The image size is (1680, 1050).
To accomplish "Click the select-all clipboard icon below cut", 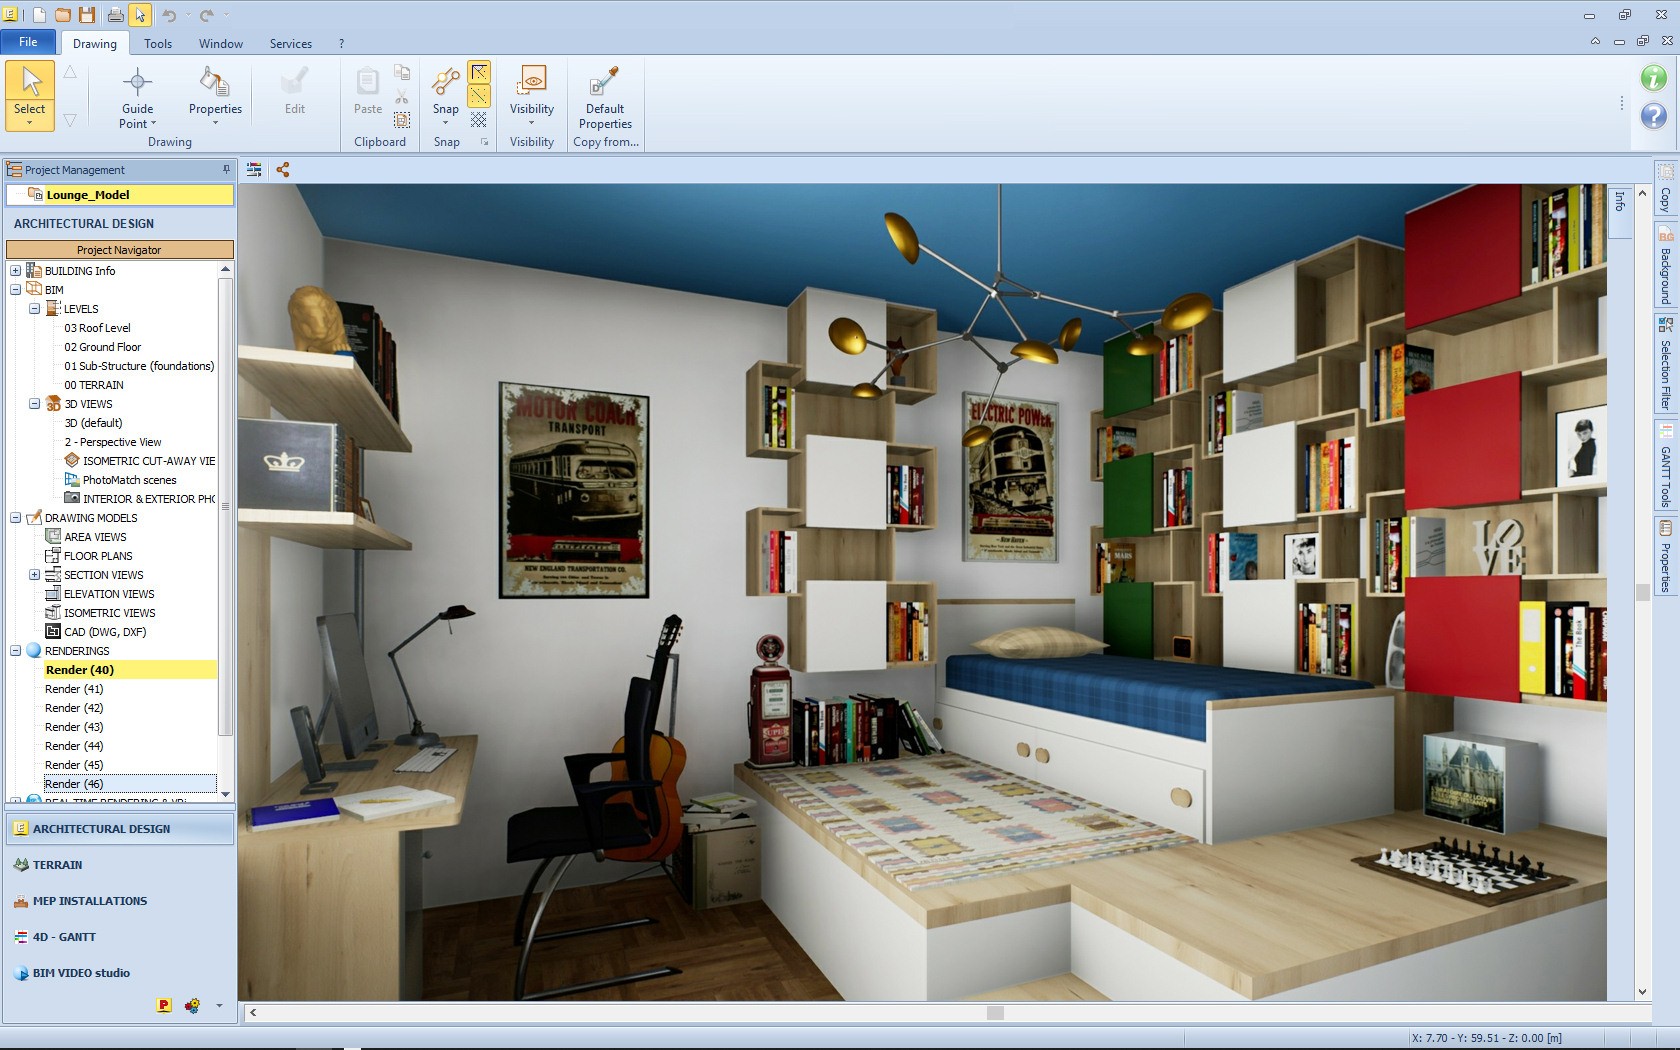I will tap(402, 120).
